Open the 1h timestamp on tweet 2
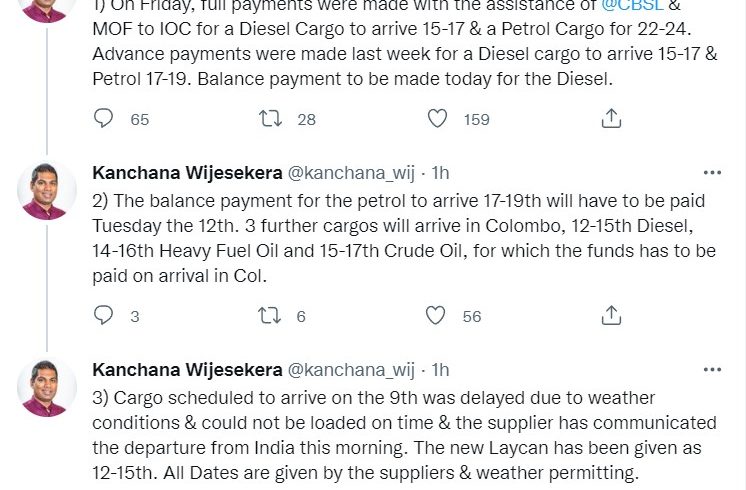746x490 pixels. click(x=440, y=173)
